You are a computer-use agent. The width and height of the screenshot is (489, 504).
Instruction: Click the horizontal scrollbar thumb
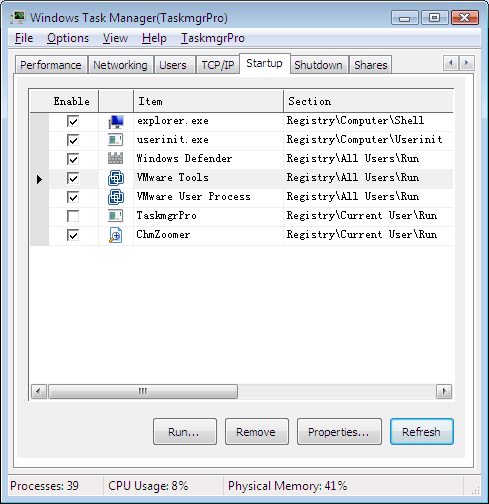point(143,391)
